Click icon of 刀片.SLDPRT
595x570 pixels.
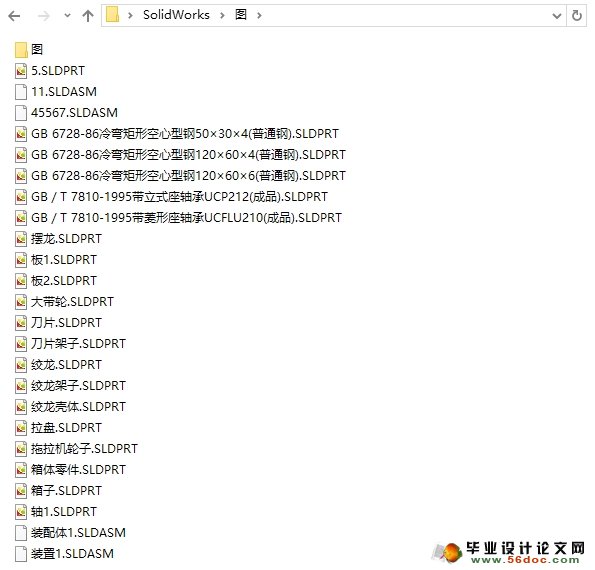21,323
